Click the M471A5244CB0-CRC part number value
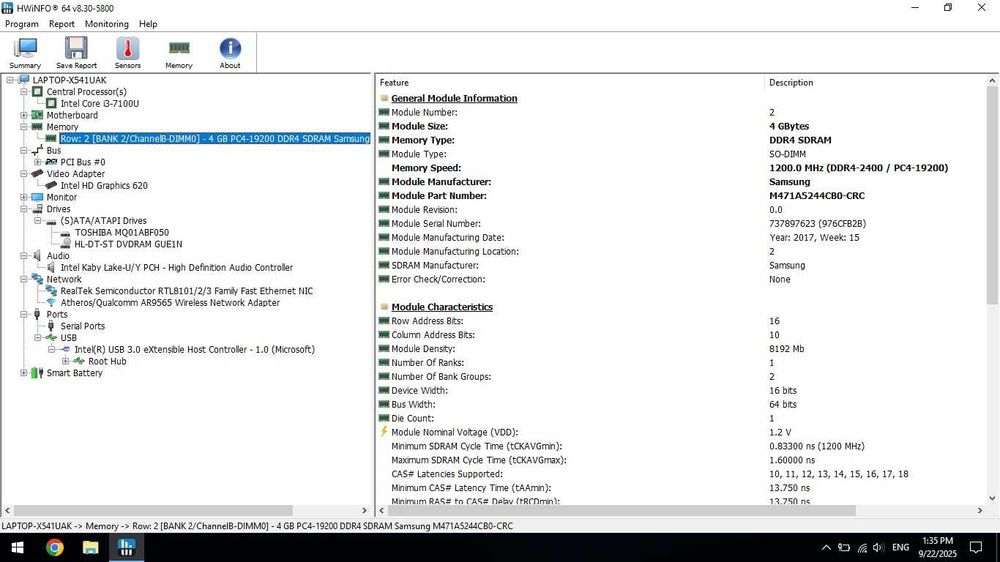1000x562 pixels. (x=817, y=196)
